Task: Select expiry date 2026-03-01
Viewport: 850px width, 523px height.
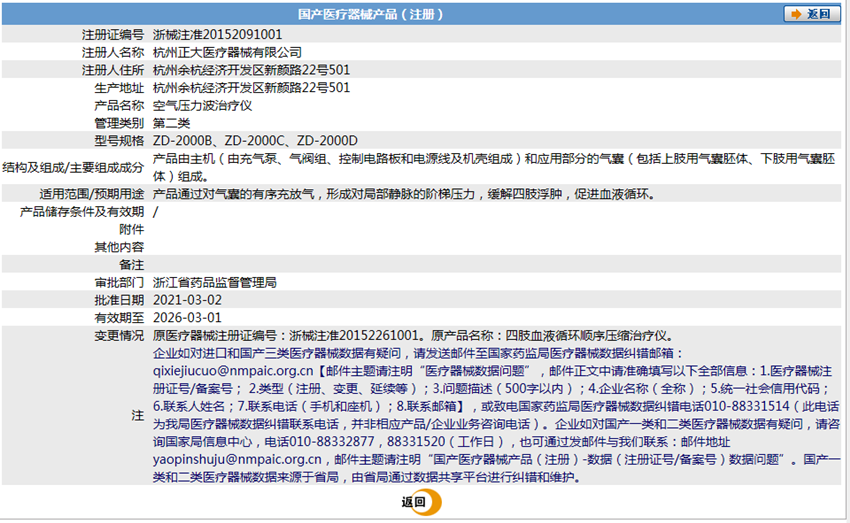Action: (x=187, y=318)
